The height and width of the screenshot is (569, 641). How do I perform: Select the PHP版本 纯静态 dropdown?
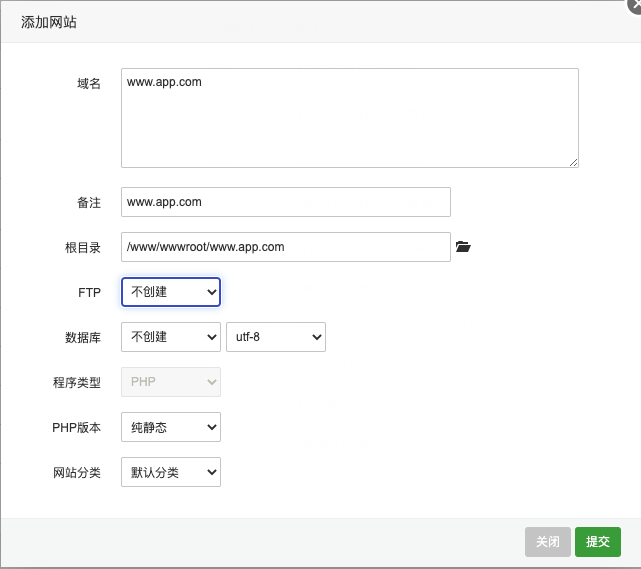coord(170,428)
